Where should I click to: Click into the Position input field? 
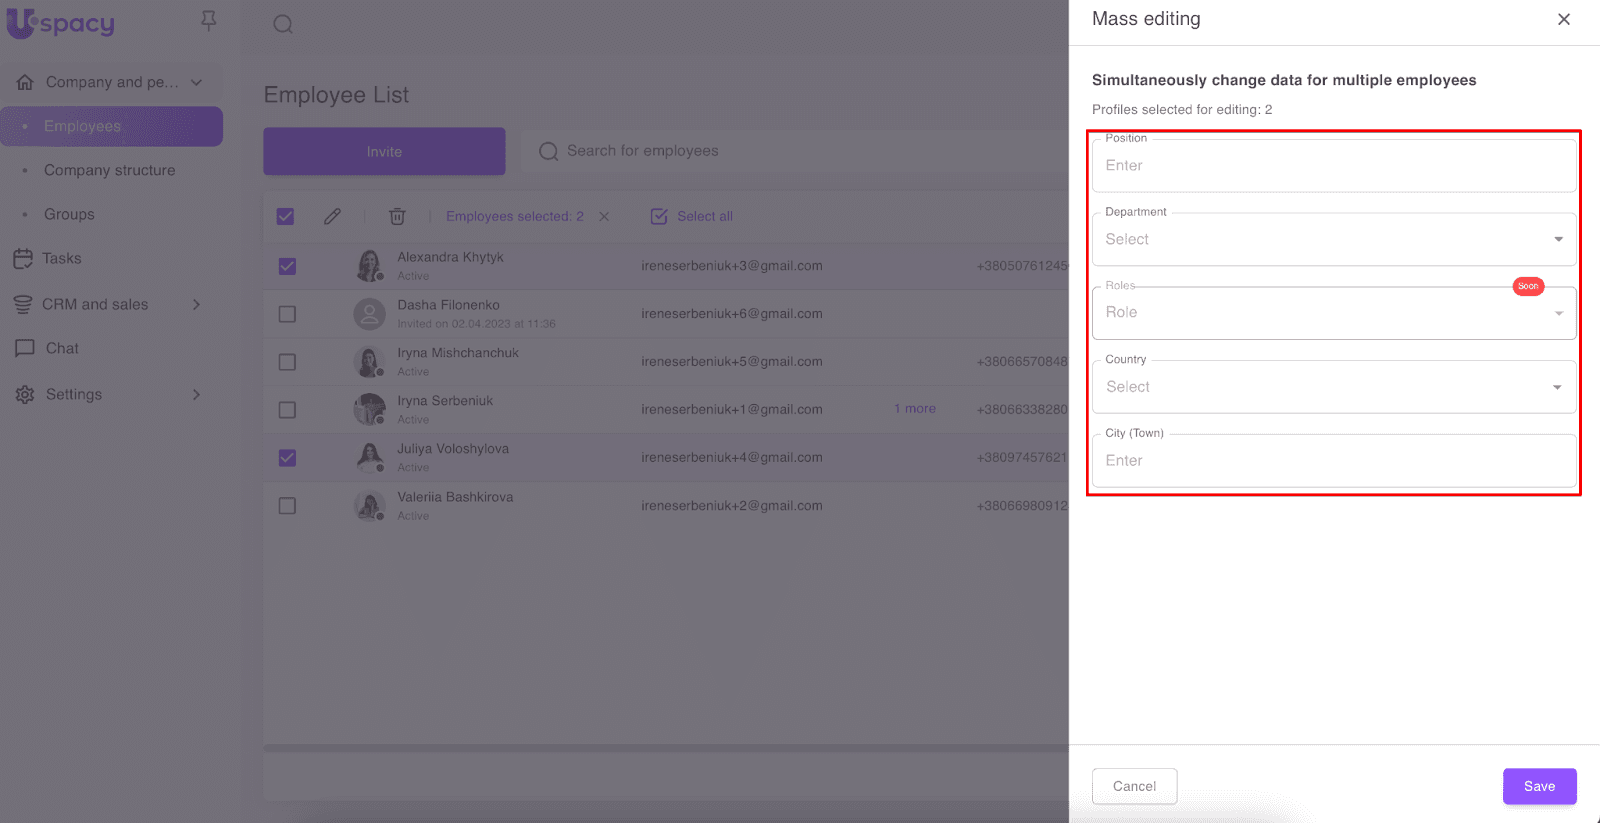click(x=1334, y=166)
